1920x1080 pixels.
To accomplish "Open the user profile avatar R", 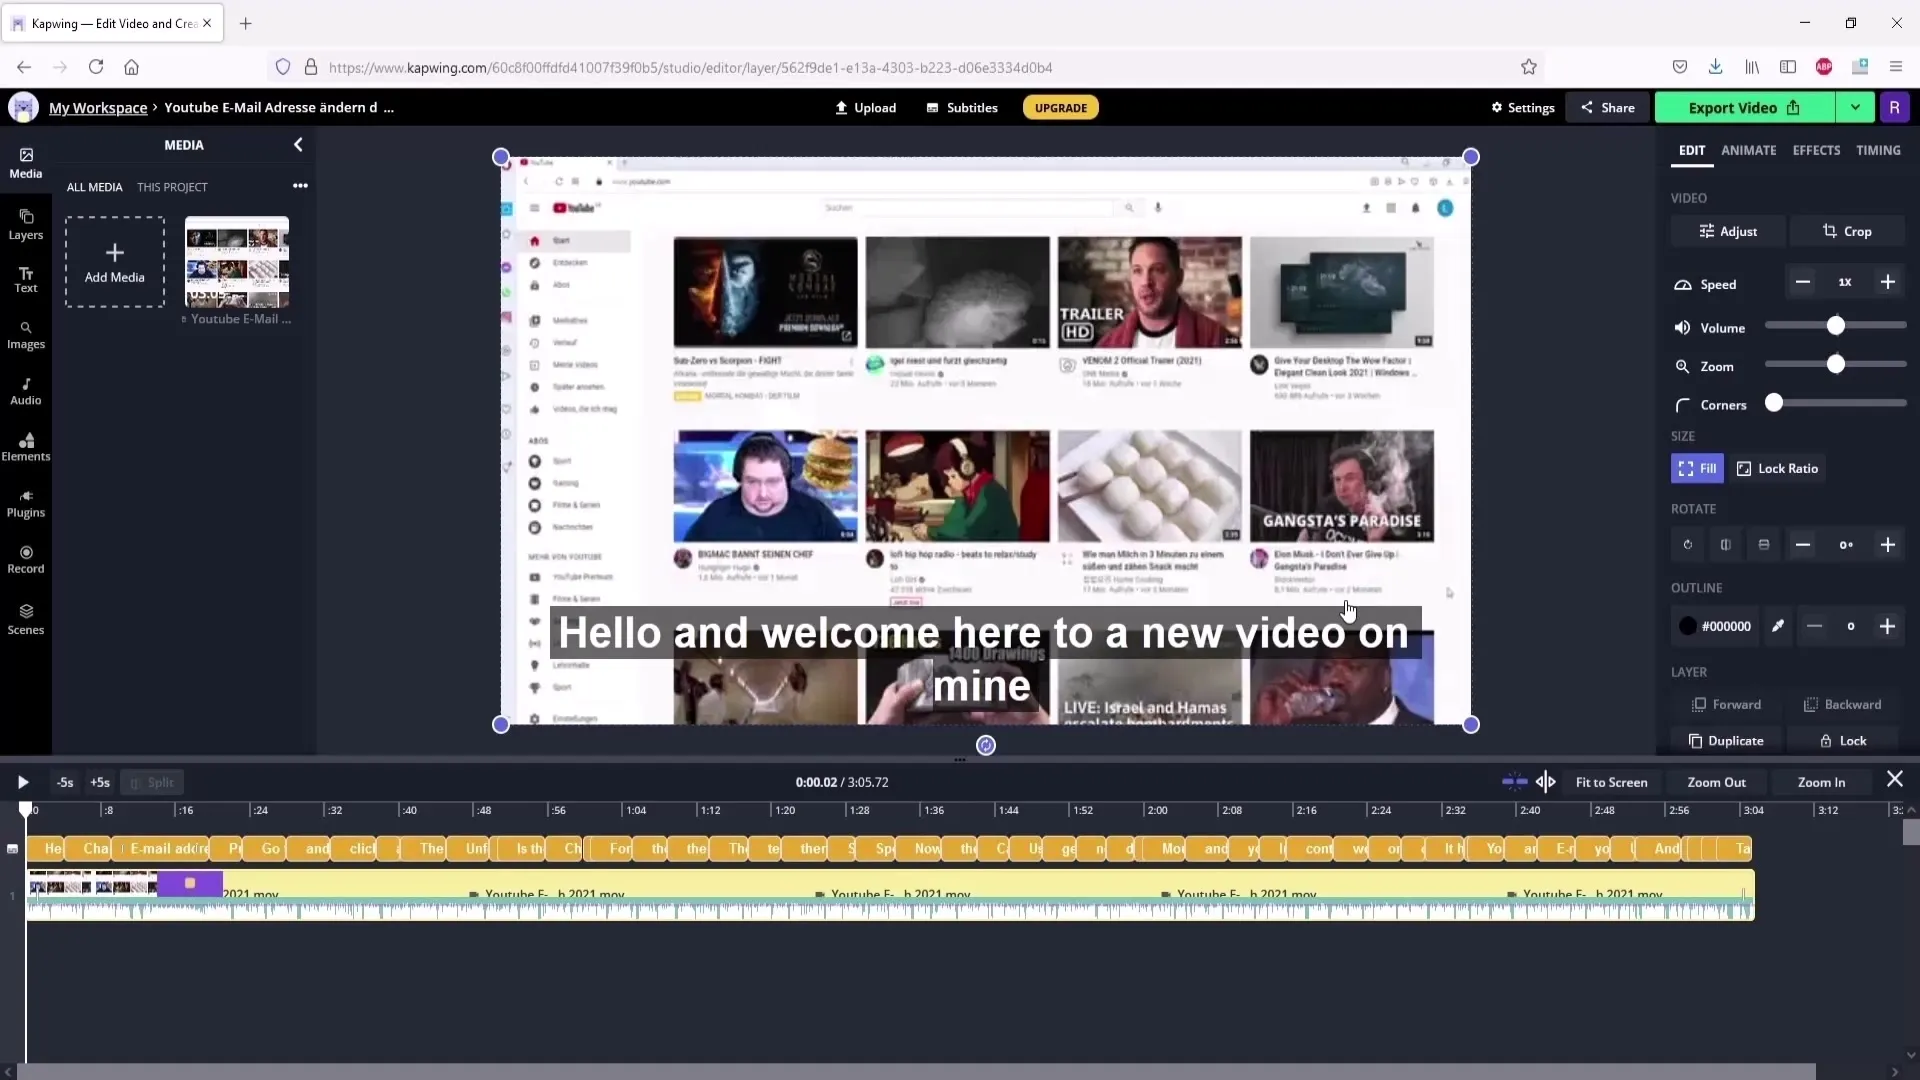I will (x=1894, y=108).
